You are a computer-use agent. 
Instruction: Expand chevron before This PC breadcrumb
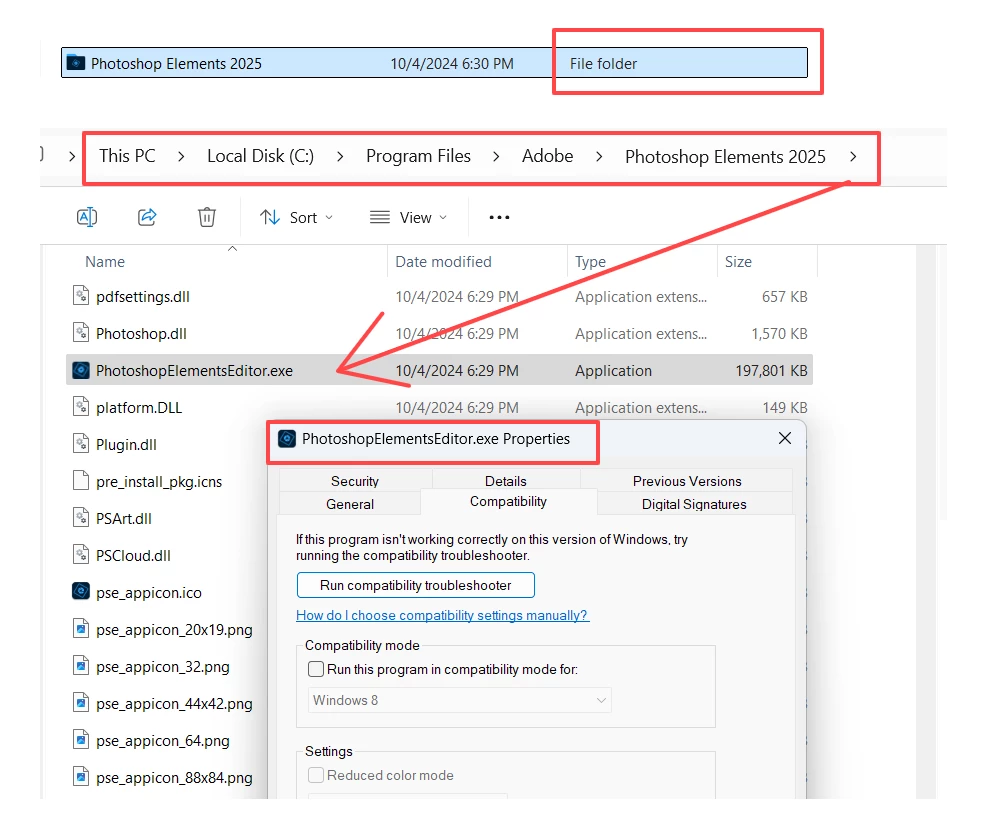(72, 157)
